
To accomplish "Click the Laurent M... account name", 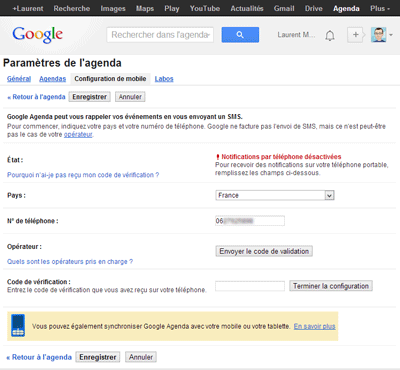I will click(x=296, y=35).
